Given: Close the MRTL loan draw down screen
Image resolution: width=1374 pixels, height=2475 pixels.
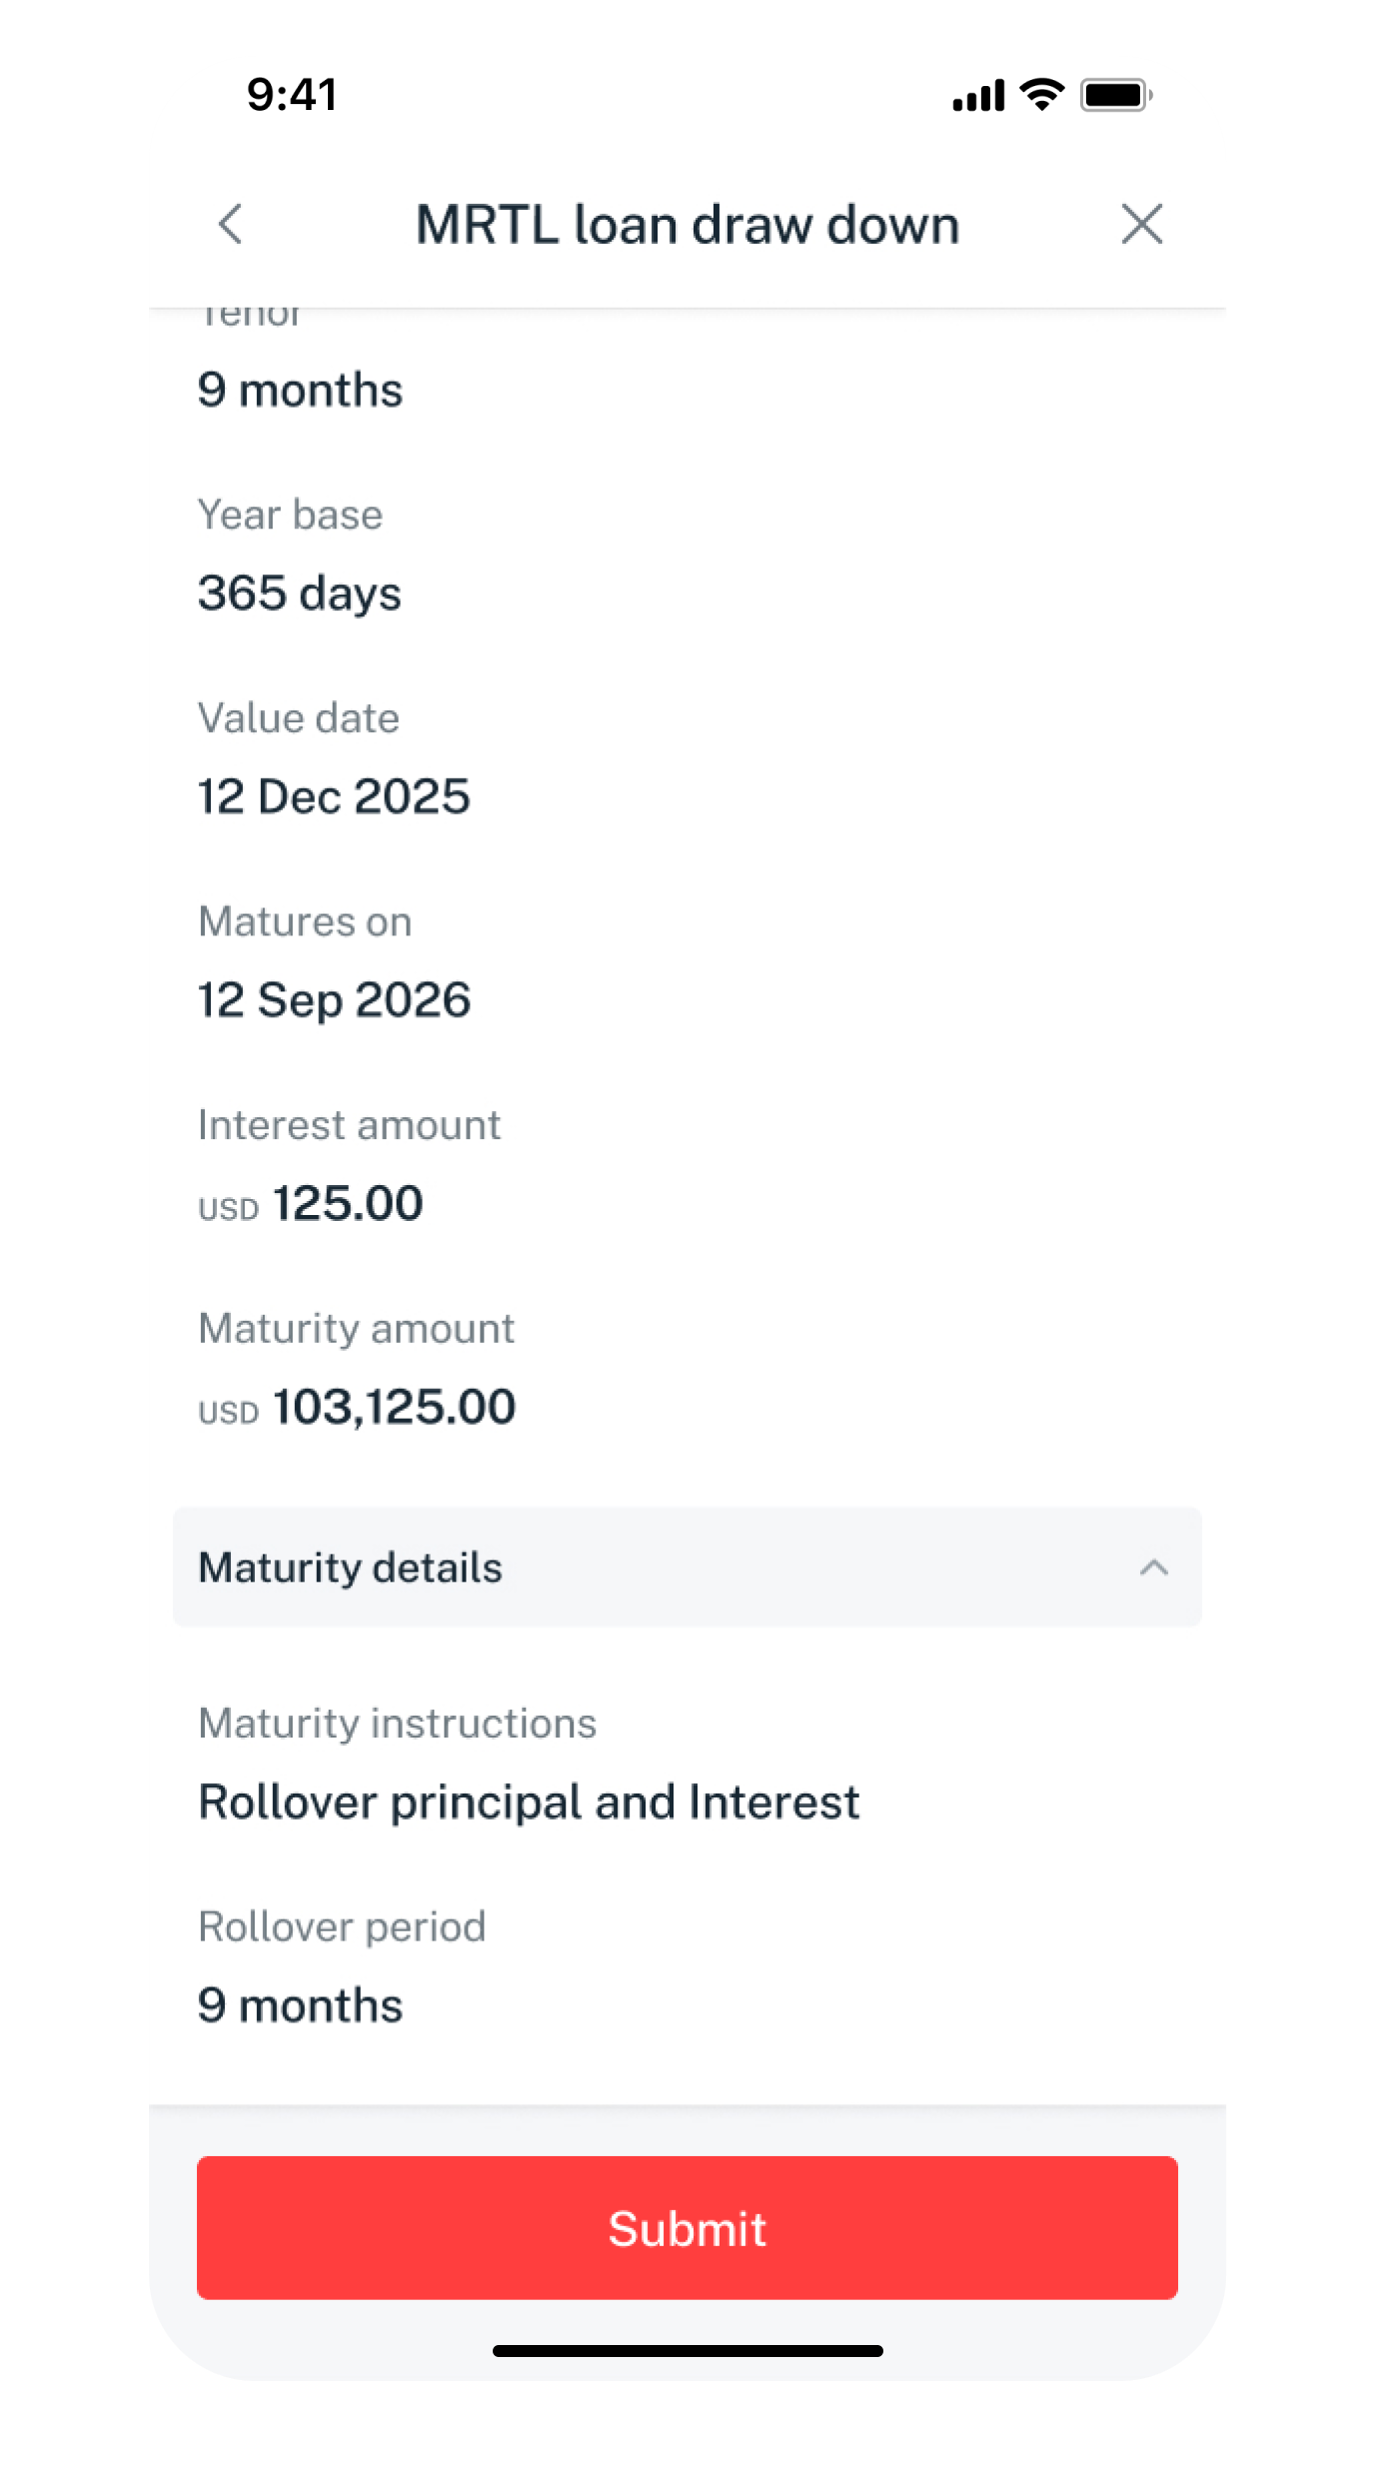Looking at the screenshot, I should coord(1141,224).
